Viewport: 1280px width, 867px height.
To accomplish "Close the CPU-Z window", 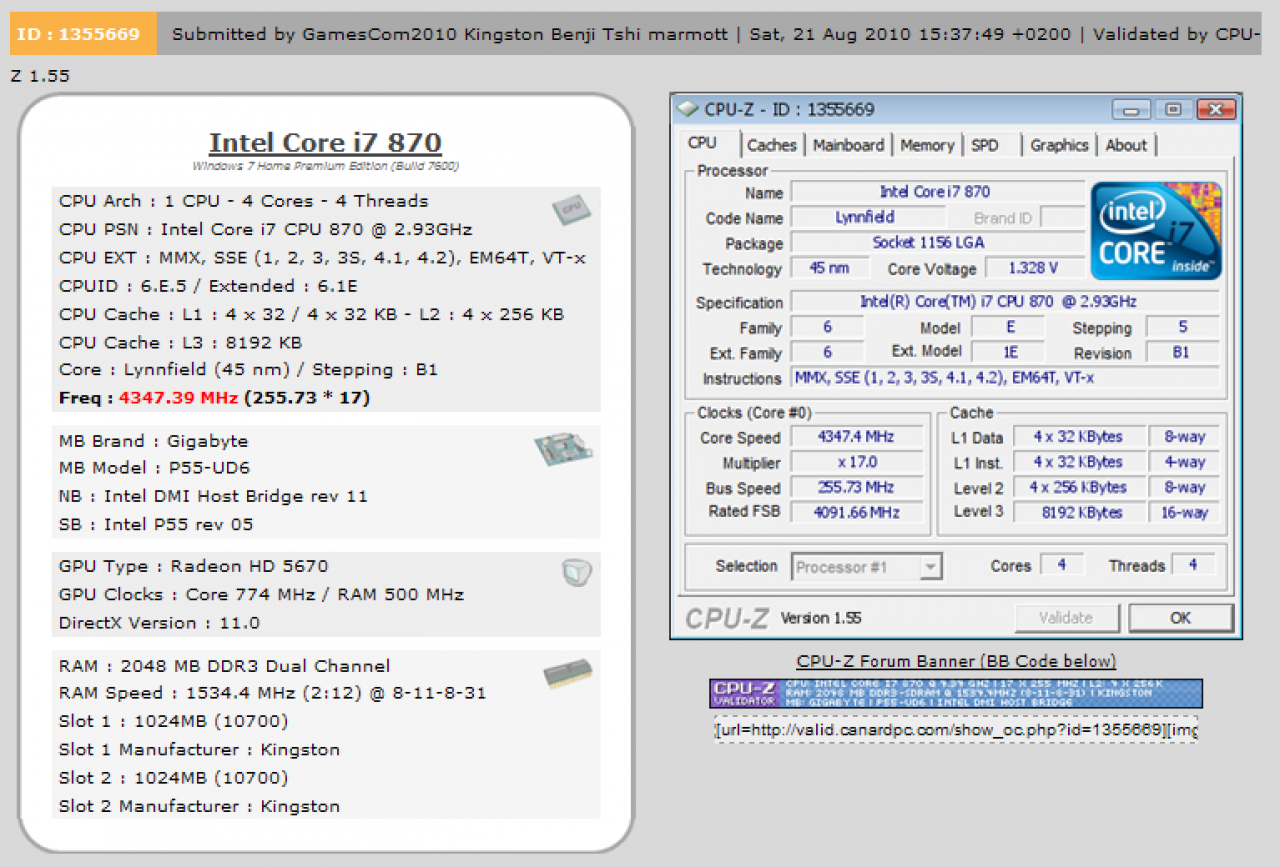I will click(x=1215, y=110).
